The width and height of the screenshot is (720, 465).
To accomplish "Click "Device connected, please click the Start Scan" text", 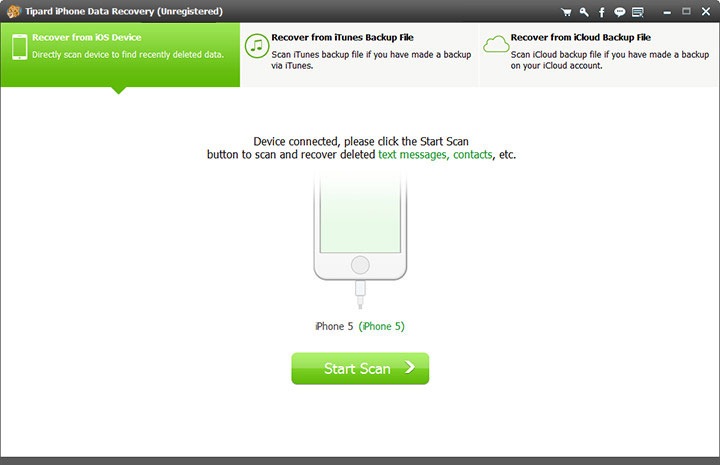I will coord(361,141).
